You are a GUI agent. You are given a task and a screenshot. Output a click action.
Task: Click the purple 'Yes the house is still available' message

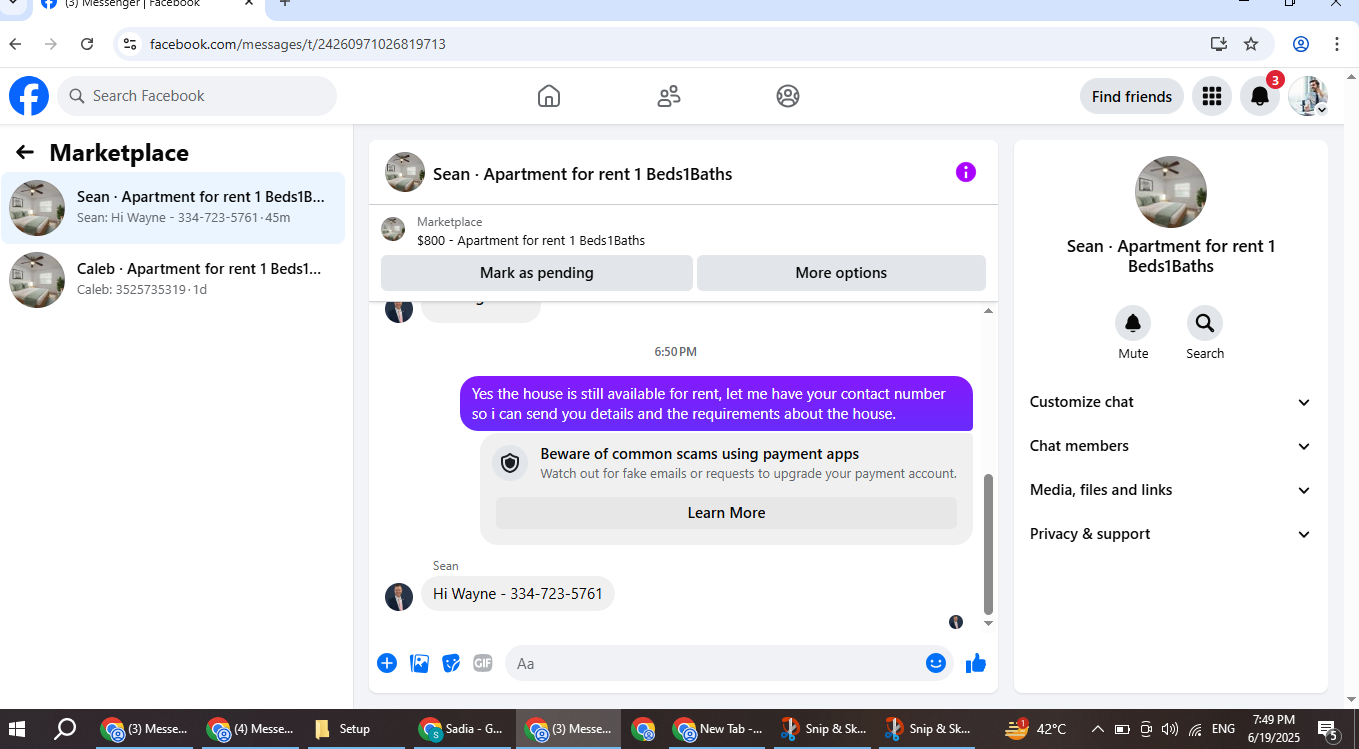(x=716, y=404)
